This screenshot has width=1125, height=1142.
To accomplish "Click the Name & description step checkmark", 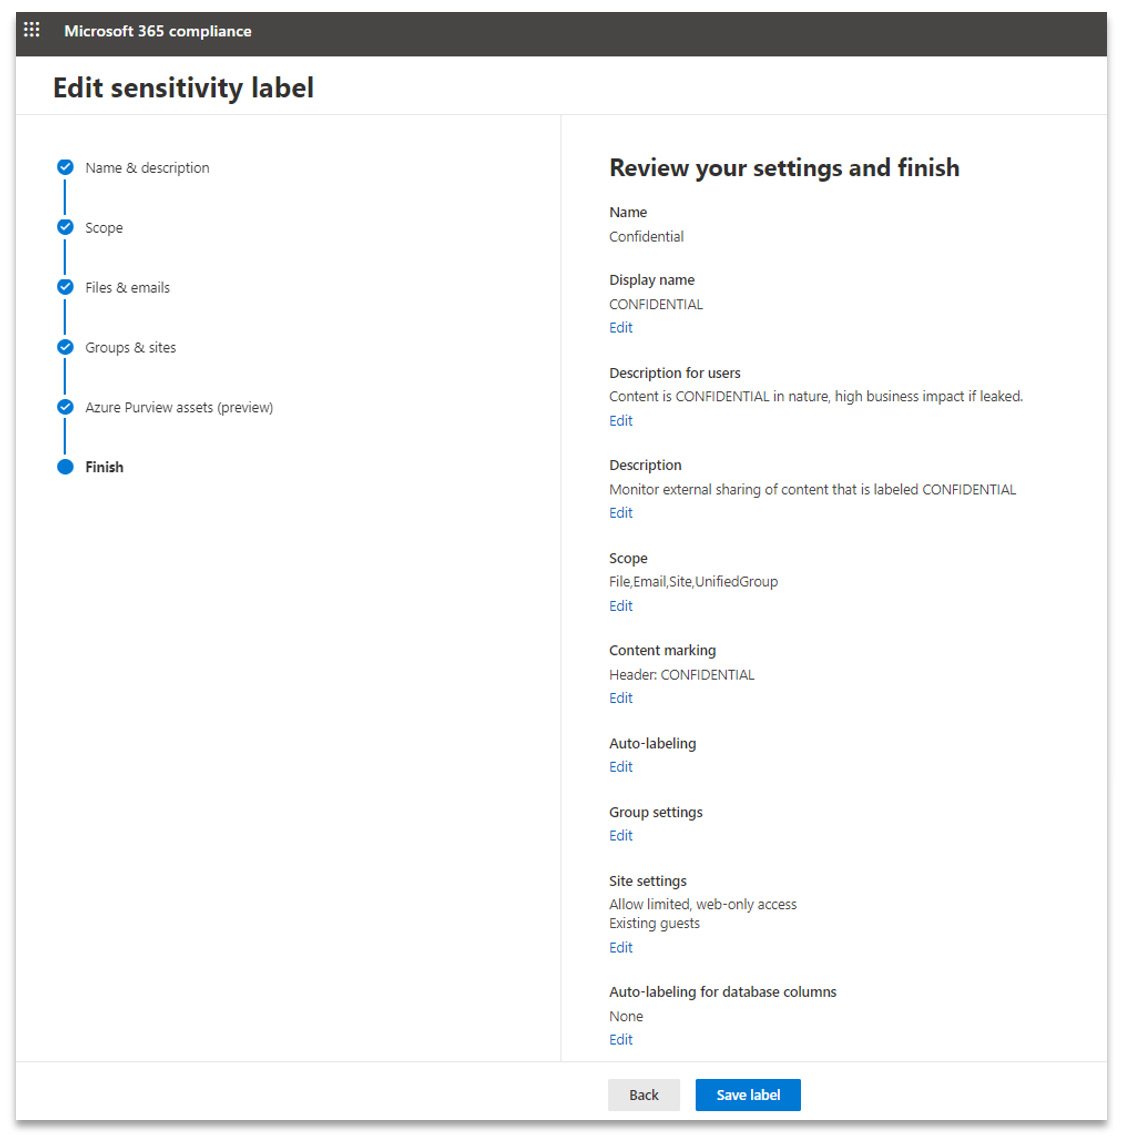I will click(65, 167).
